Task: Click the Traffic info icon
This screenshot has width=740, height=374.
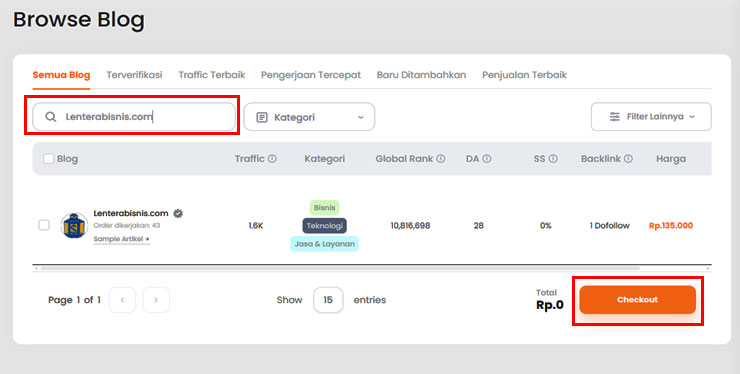Action: coord(272,159)
